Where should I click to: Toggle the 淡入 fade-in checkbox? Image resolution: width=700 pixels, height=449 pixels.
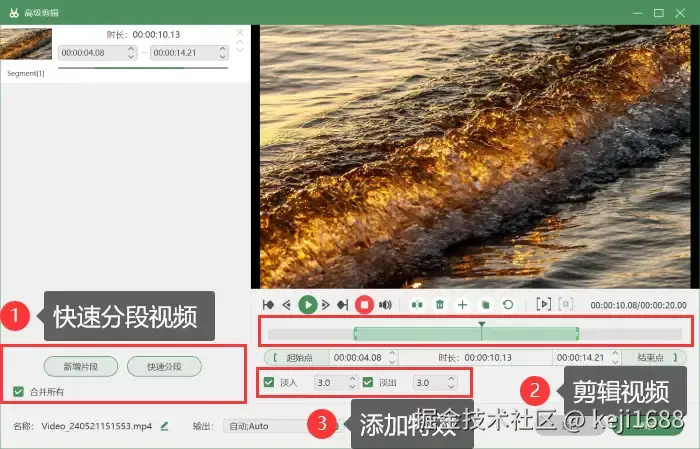tap(269, 382)
